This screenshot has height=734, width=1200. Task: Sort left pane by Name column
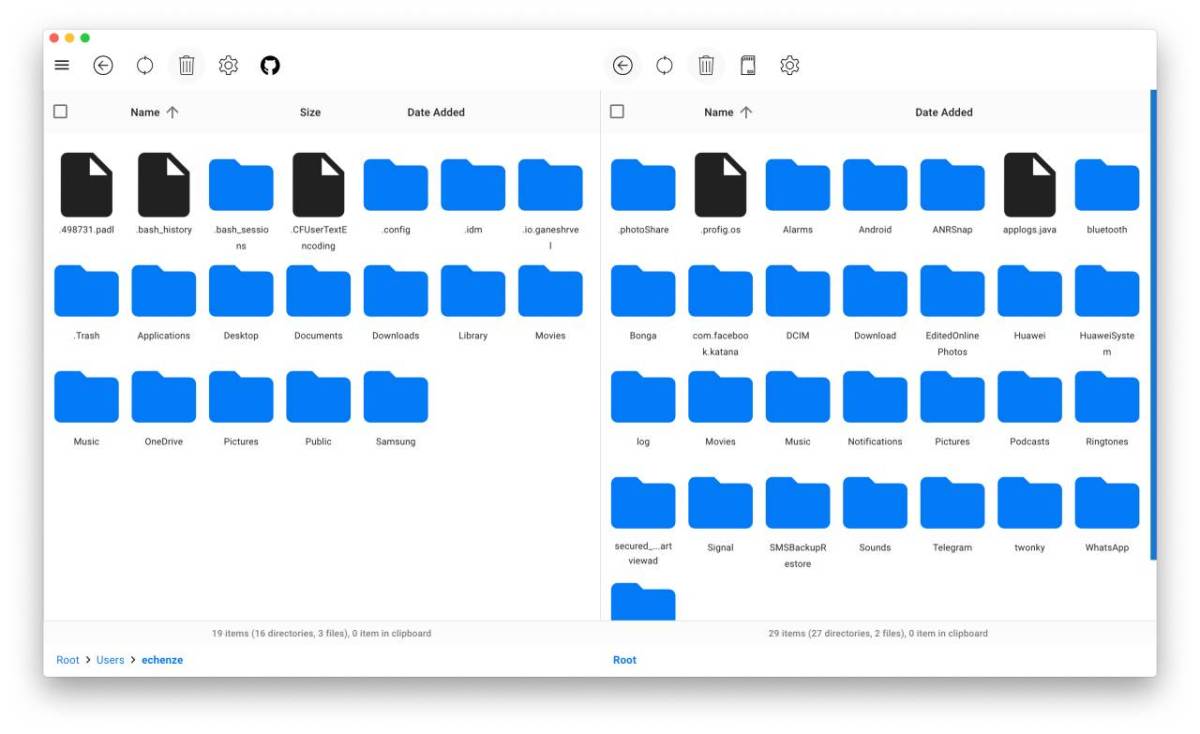154,112
